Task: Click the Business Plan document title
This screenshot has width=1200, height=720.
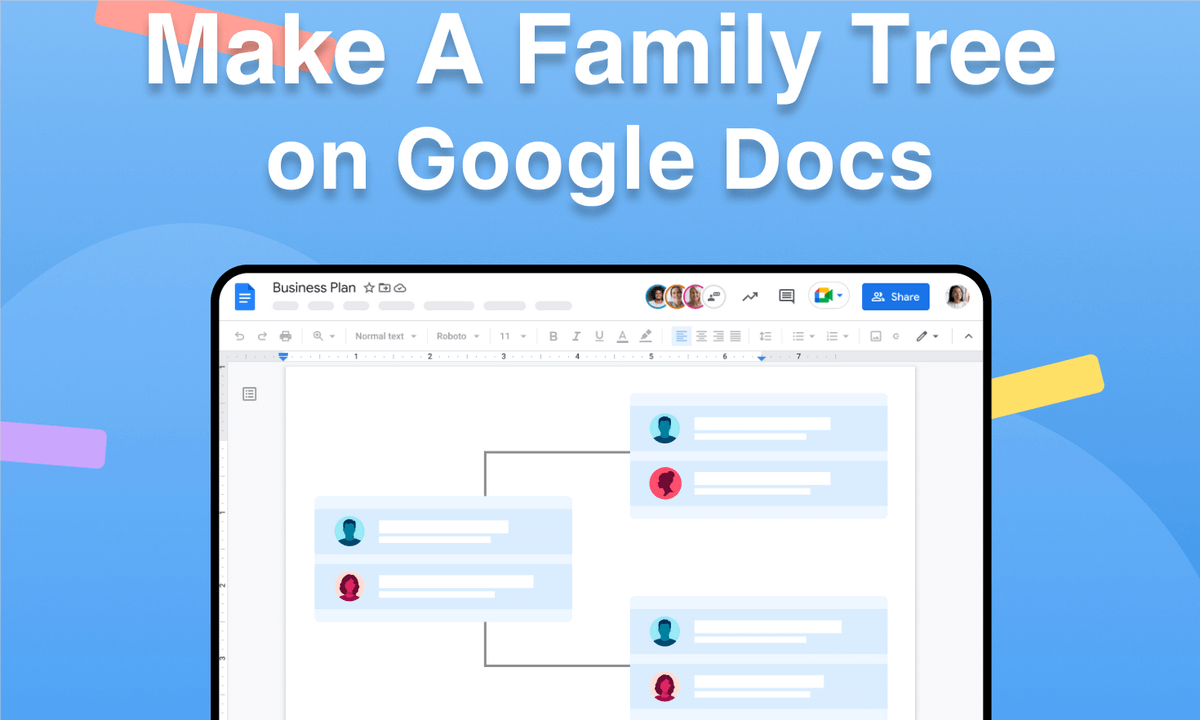Action: coord(315,288)
